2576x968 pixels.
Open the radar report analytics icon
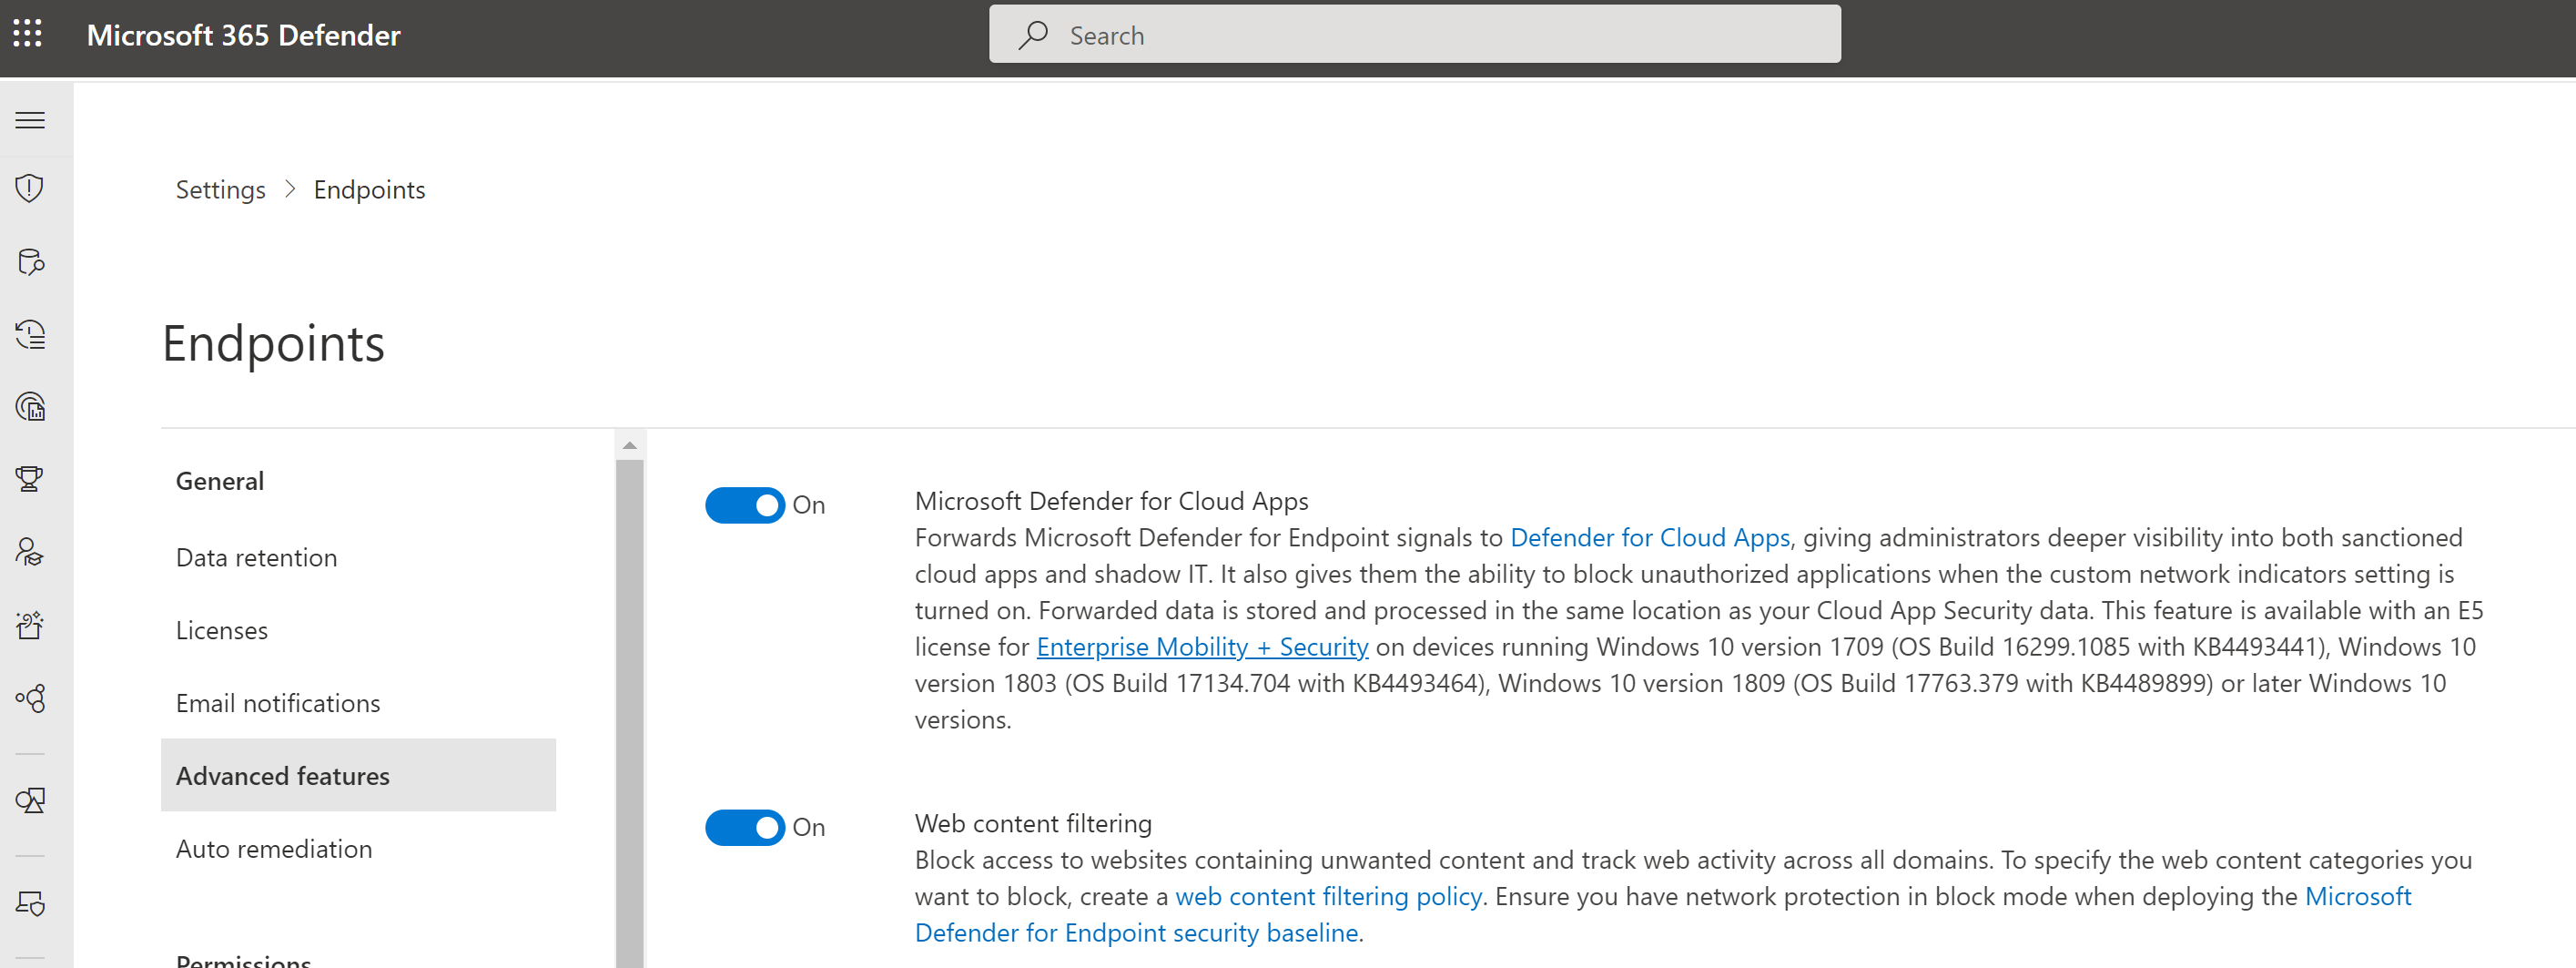tap(30, 407)
